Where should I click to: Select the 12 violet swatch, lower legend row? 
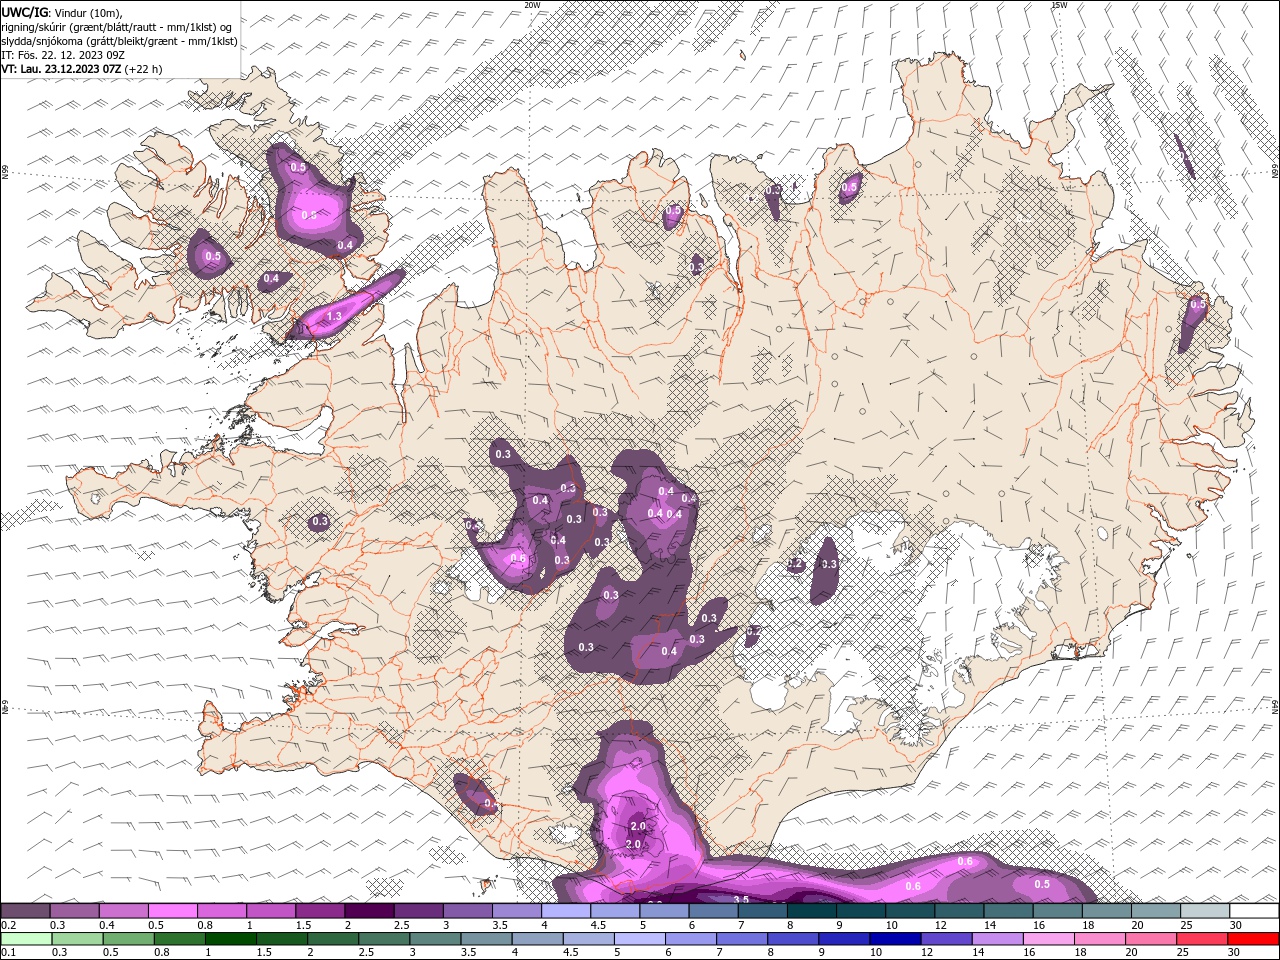pos(946,939)
